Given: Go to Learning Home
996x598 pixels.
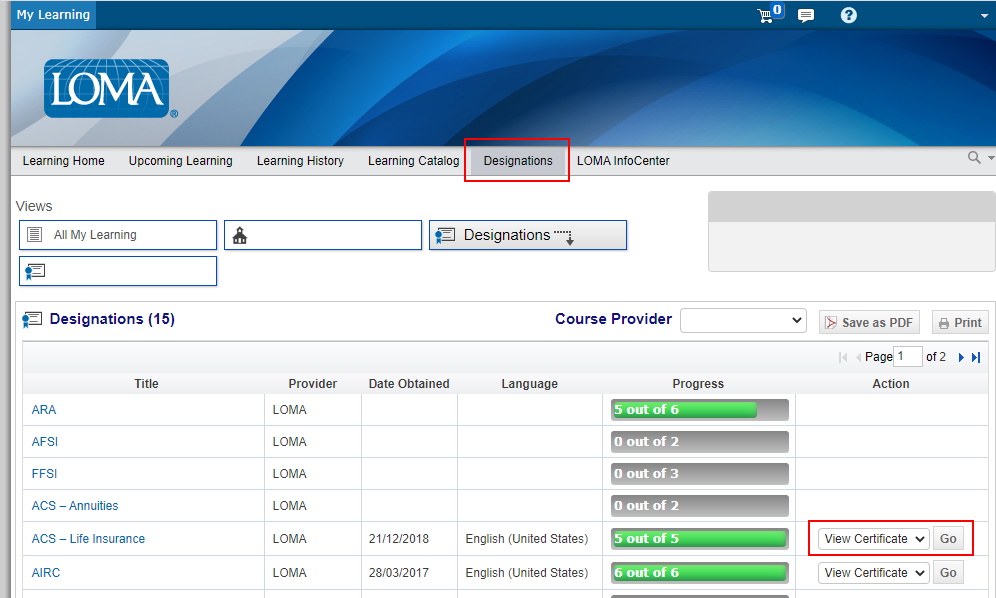Looking at the screenshot, I should tap(64, 161).
